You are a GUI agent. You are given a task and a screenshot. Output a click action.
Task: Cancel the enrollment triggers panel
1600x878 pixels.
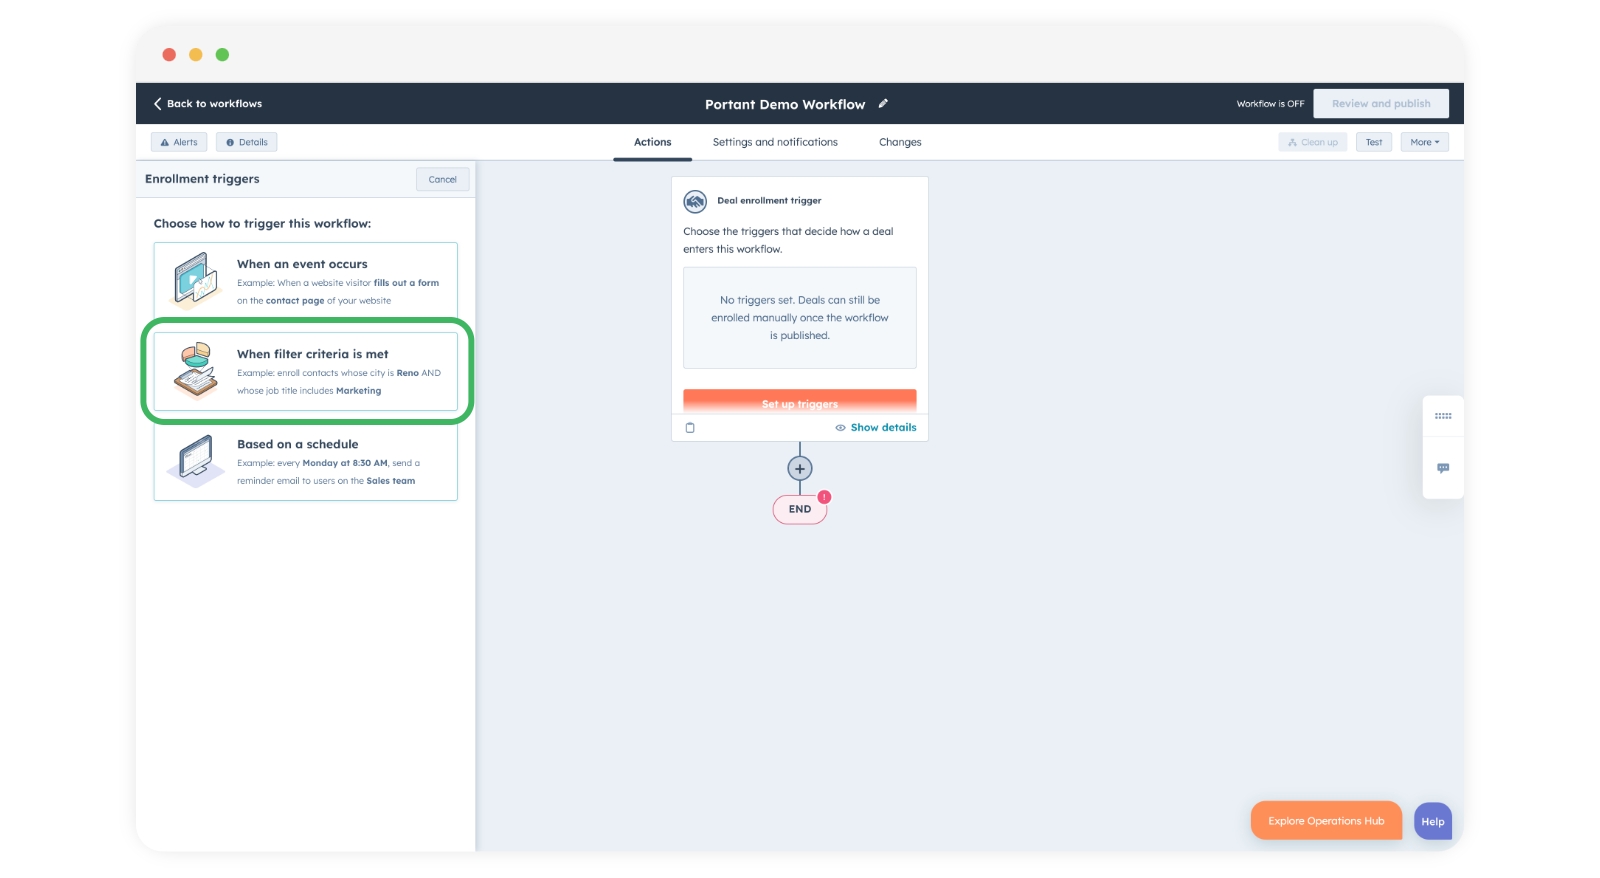pyautogui.click(x=442, y=180)
